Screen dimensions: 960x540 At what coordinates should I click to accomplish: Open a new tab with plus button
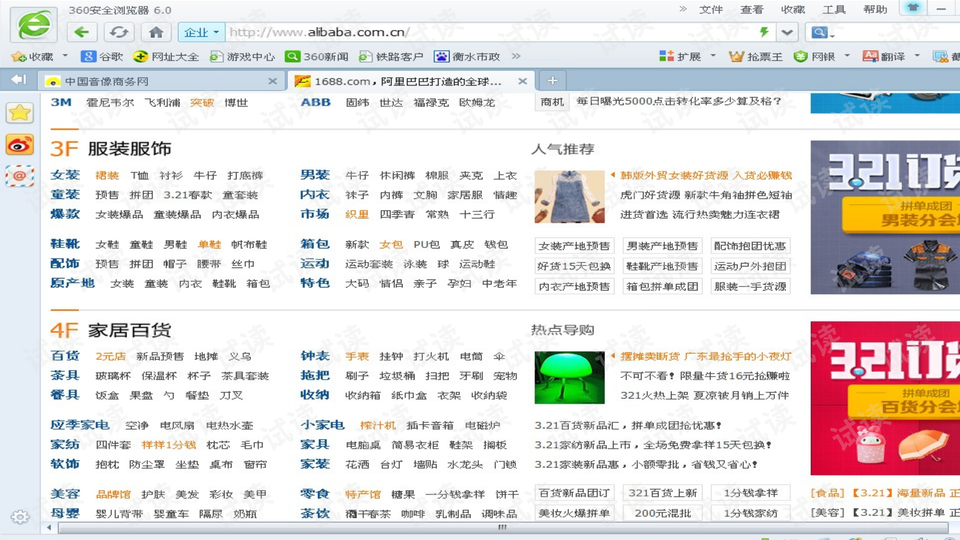click(x=552, y=80)
